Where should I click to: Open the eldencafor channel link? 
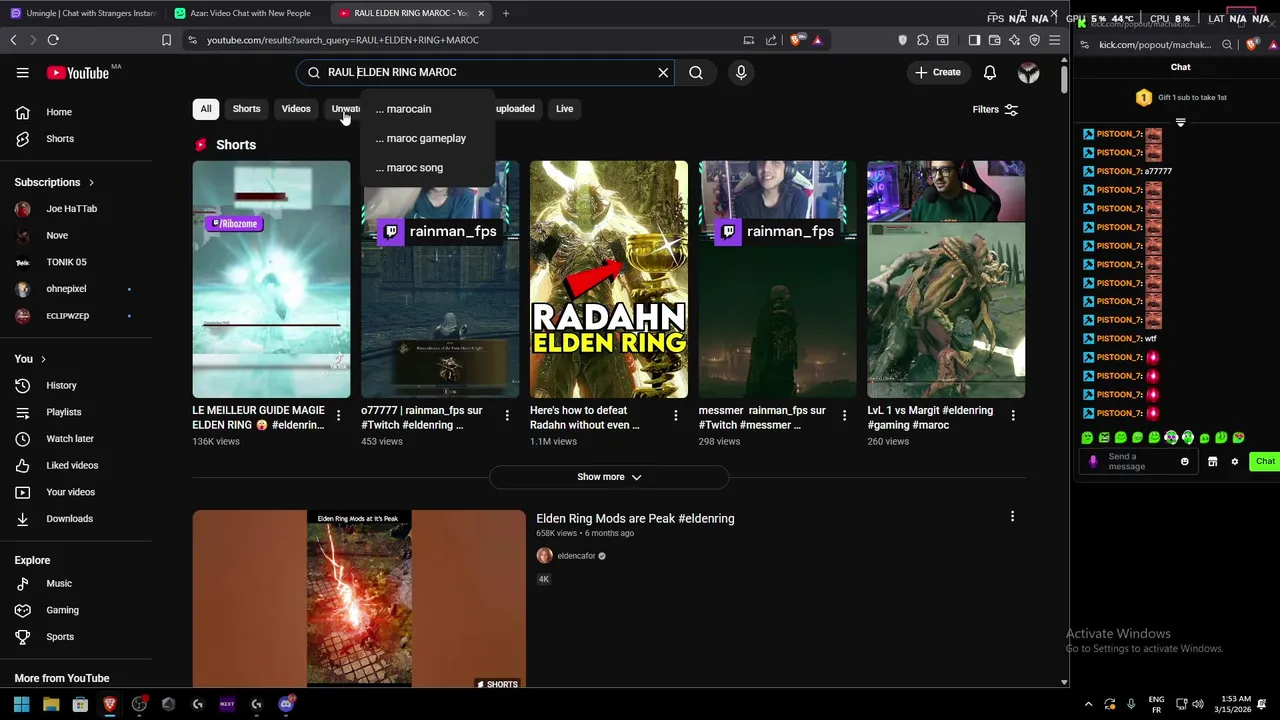[576, 556]
